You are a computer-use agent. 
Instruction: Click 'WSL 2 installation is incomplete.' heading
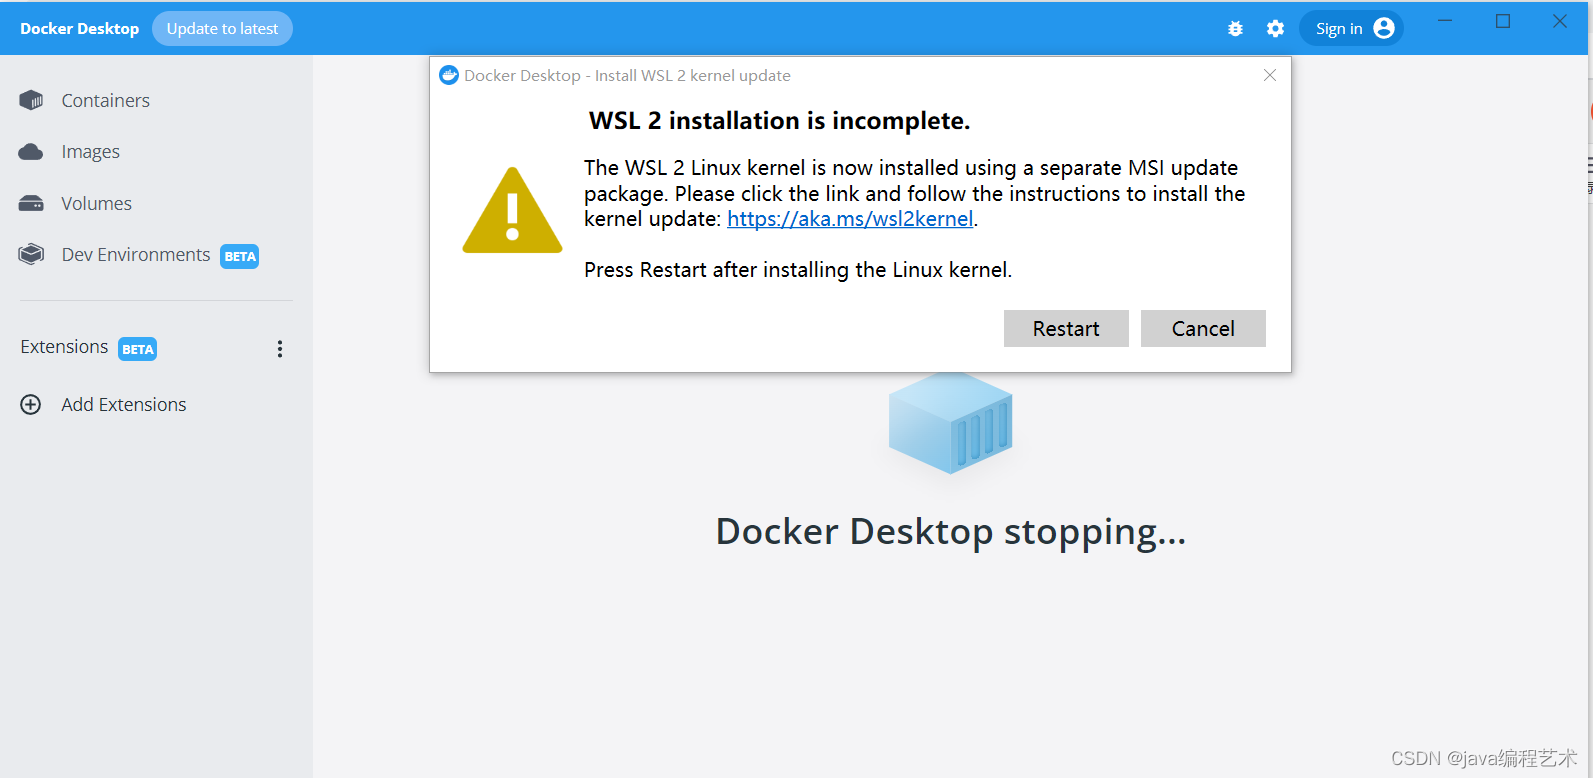[779, 121]
